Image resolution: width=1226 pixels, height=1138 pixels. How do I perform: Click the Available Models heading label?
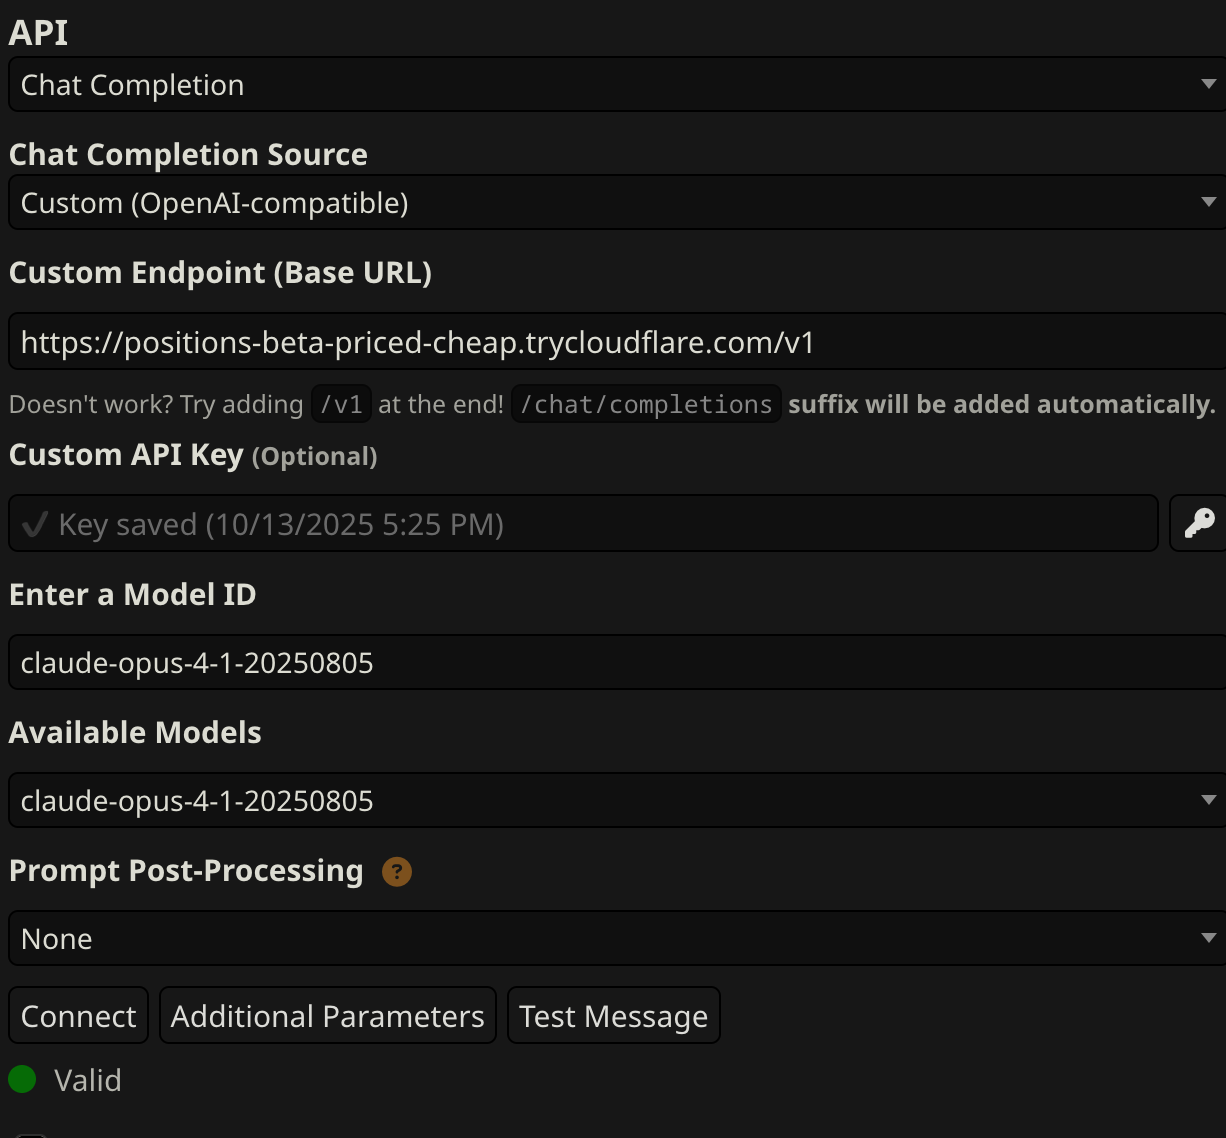click(135, 733)
